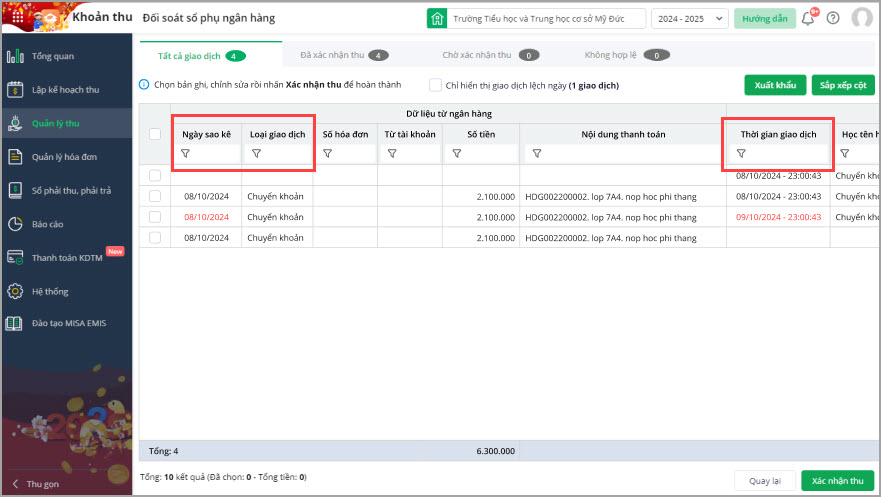
Task: Click the Lập kế hoạch thu calendar icon
Action: click(15, 90)
